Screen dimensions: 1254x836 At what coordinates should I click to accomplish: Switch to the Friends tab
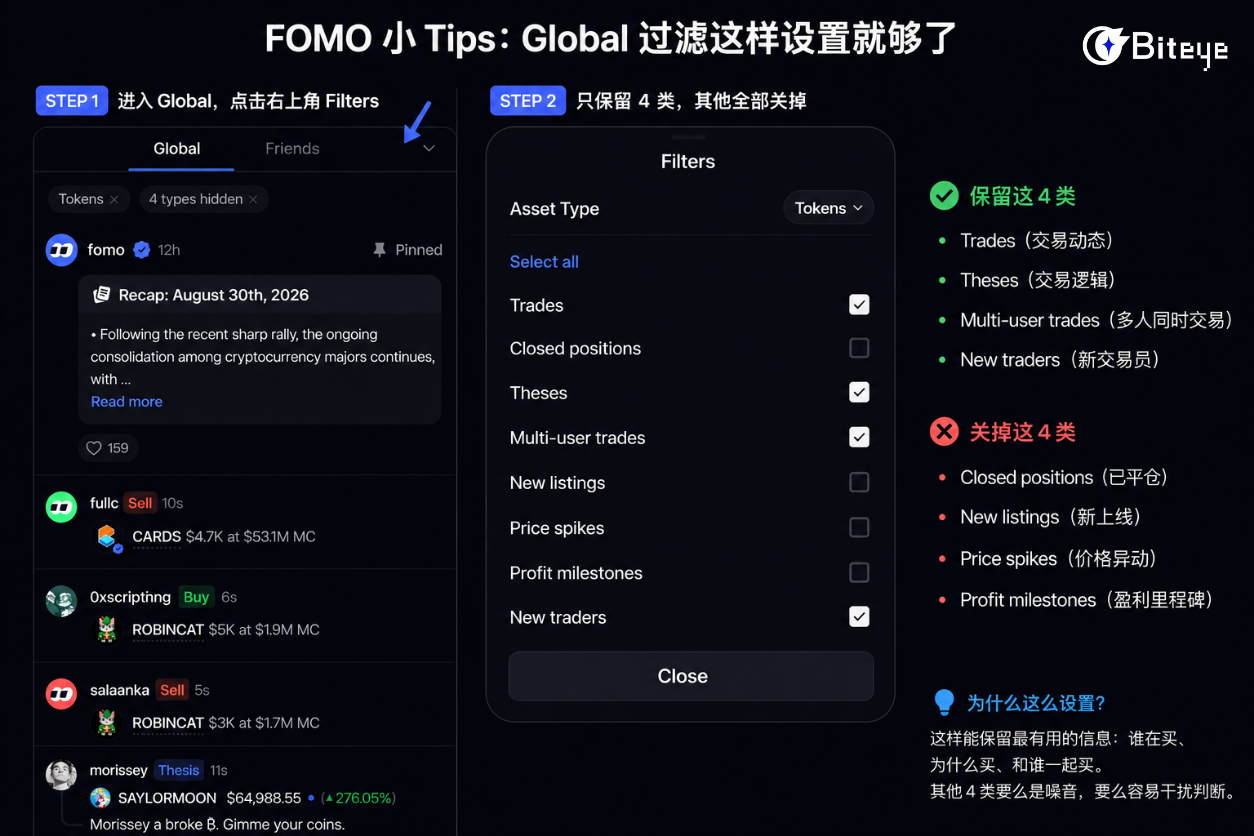point(292,148)
